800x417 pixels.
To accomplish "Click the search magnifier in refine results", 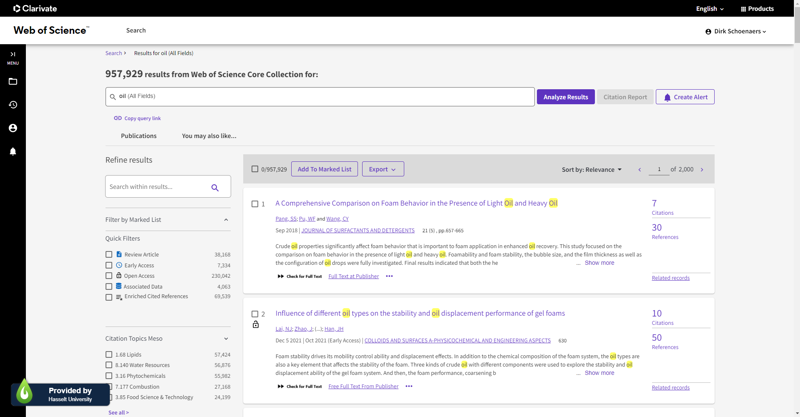I will point(215,187).
